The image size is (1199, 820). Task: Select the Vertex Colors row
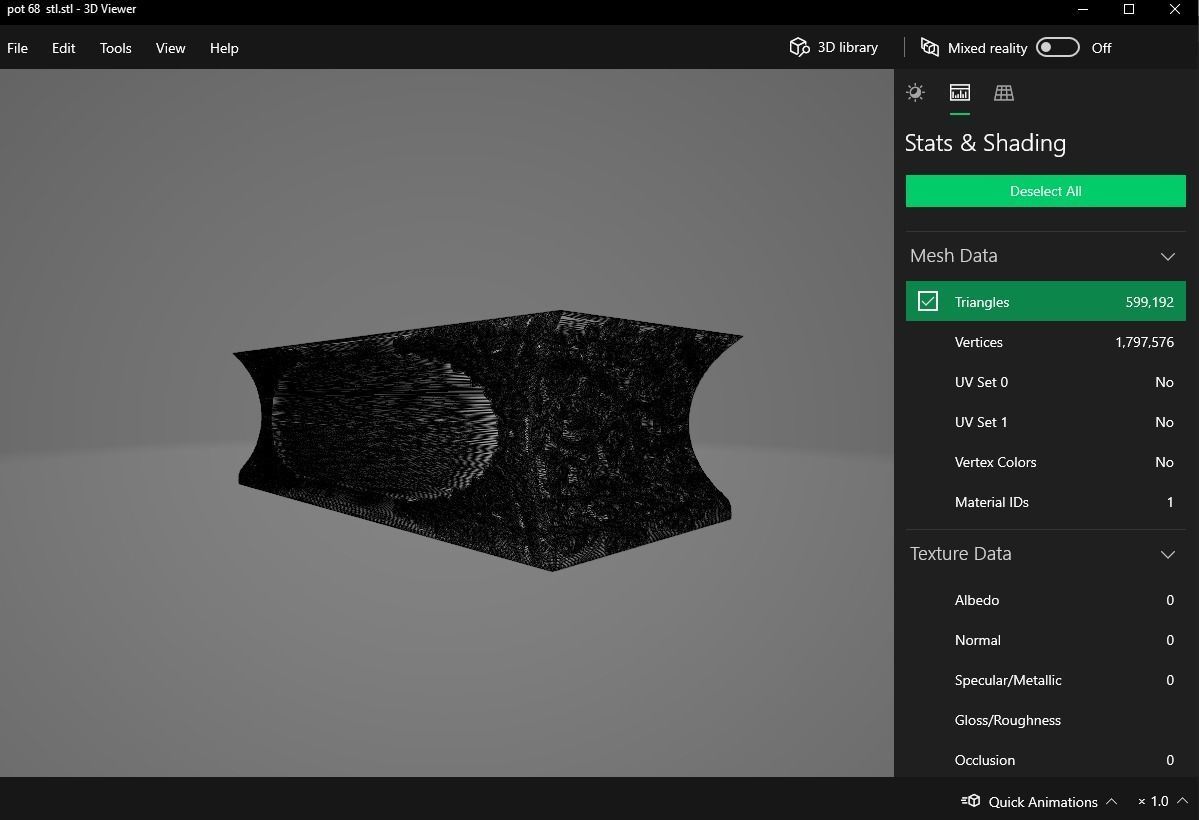1045,462
